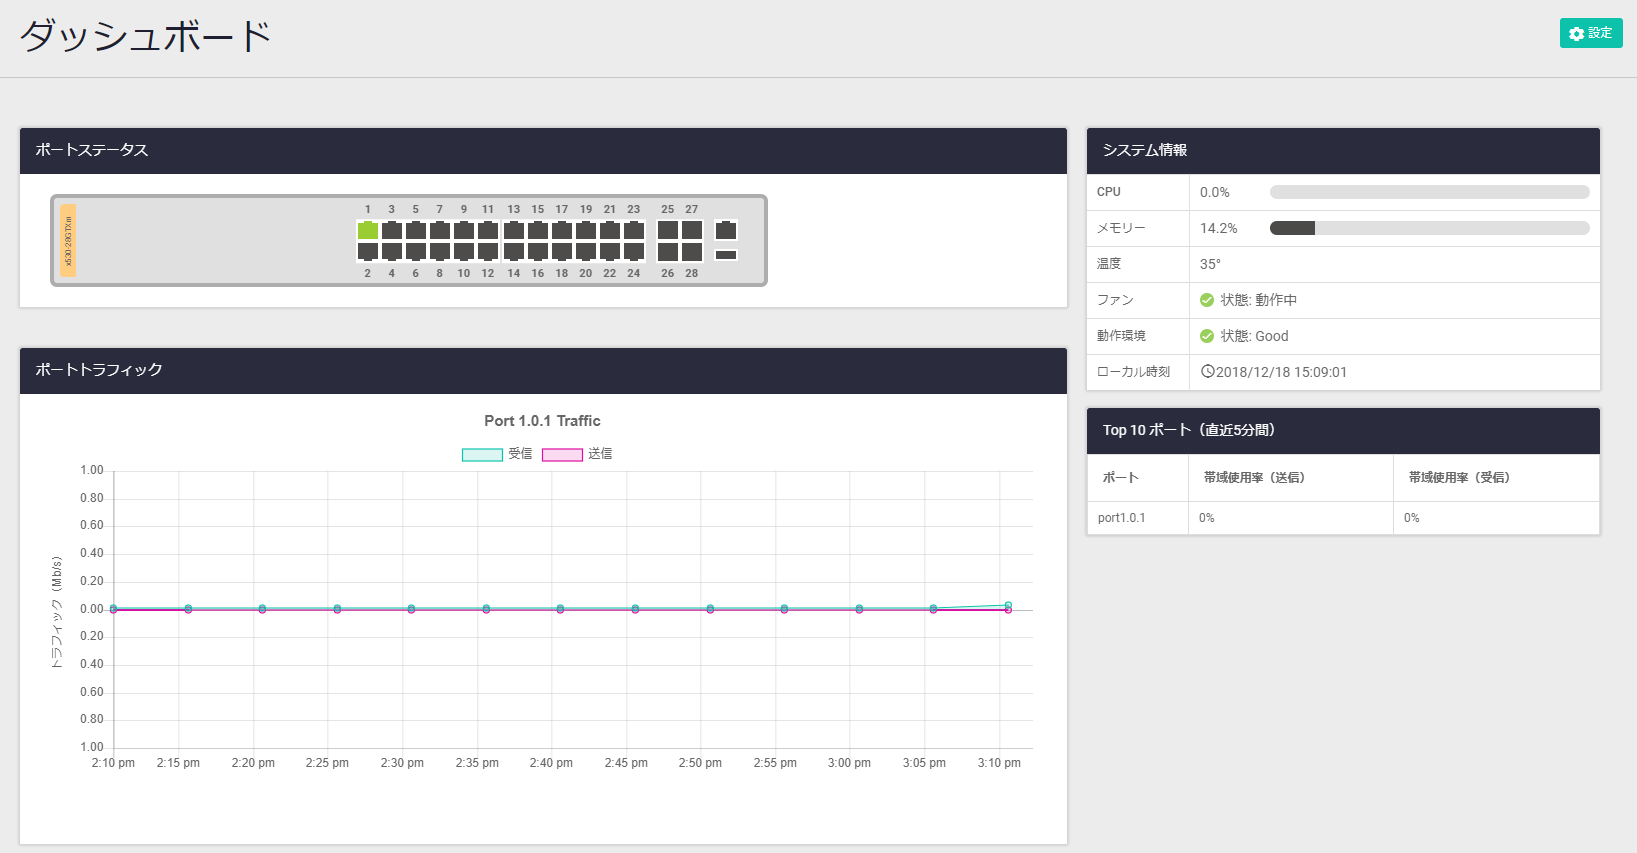Open the 設定 settings button
The image size is (1637, 853).
1590,33
